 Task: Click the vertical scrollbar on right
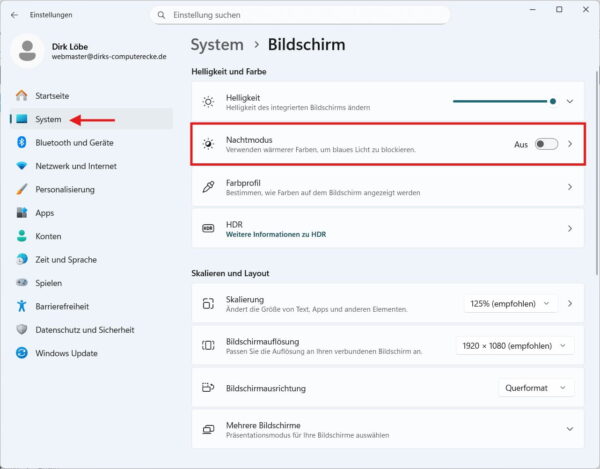[597, 172]
